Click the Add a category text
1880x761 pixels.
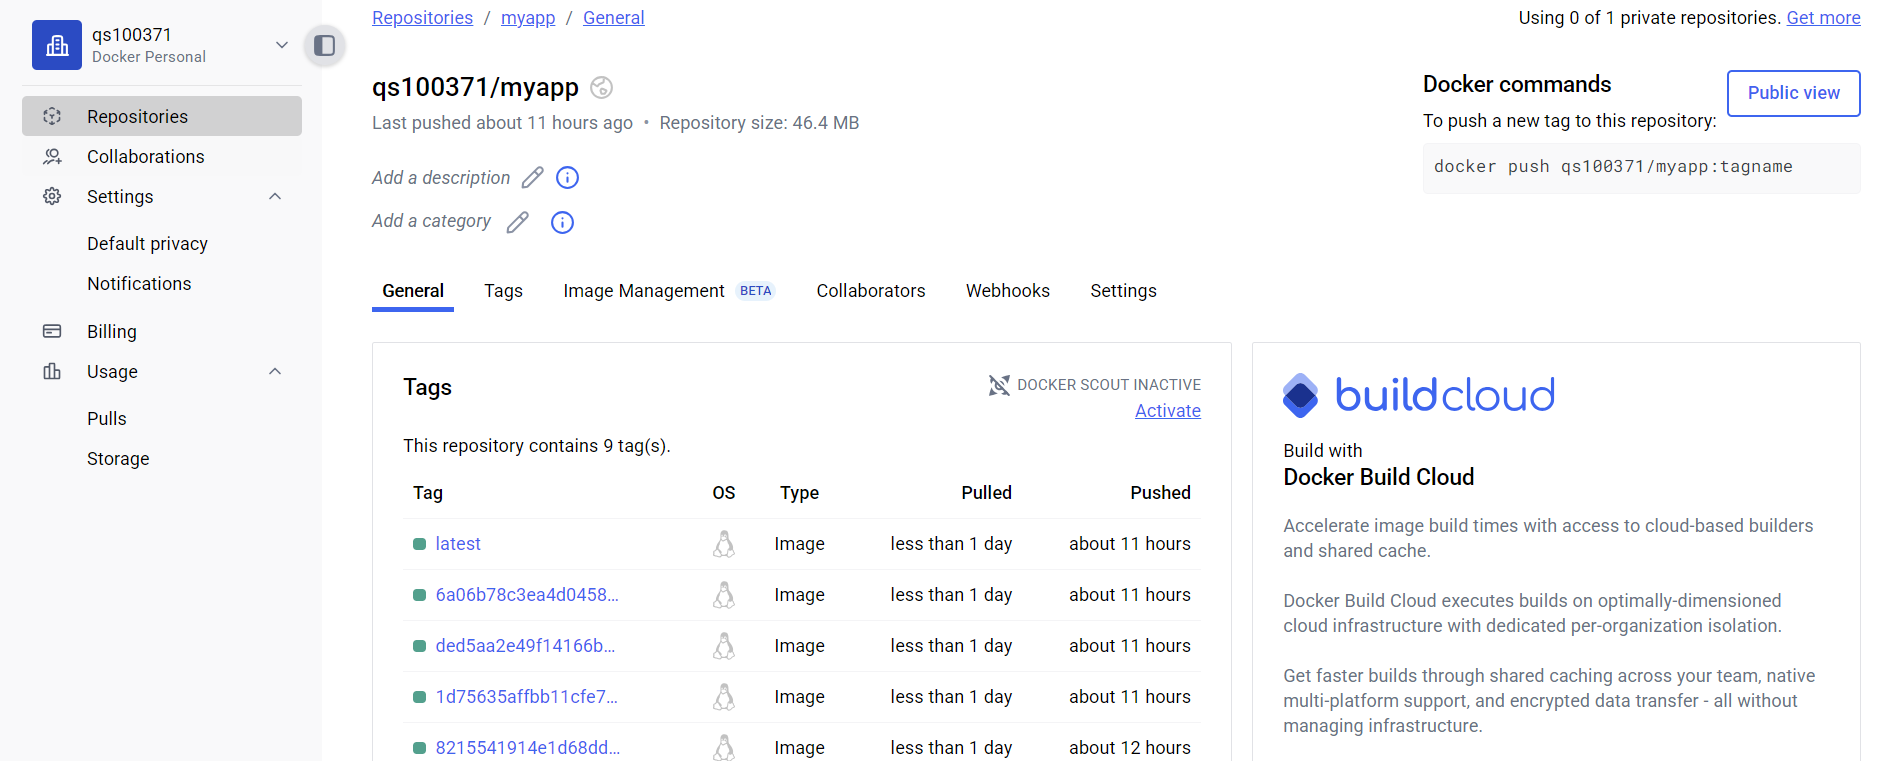[431, 221]
